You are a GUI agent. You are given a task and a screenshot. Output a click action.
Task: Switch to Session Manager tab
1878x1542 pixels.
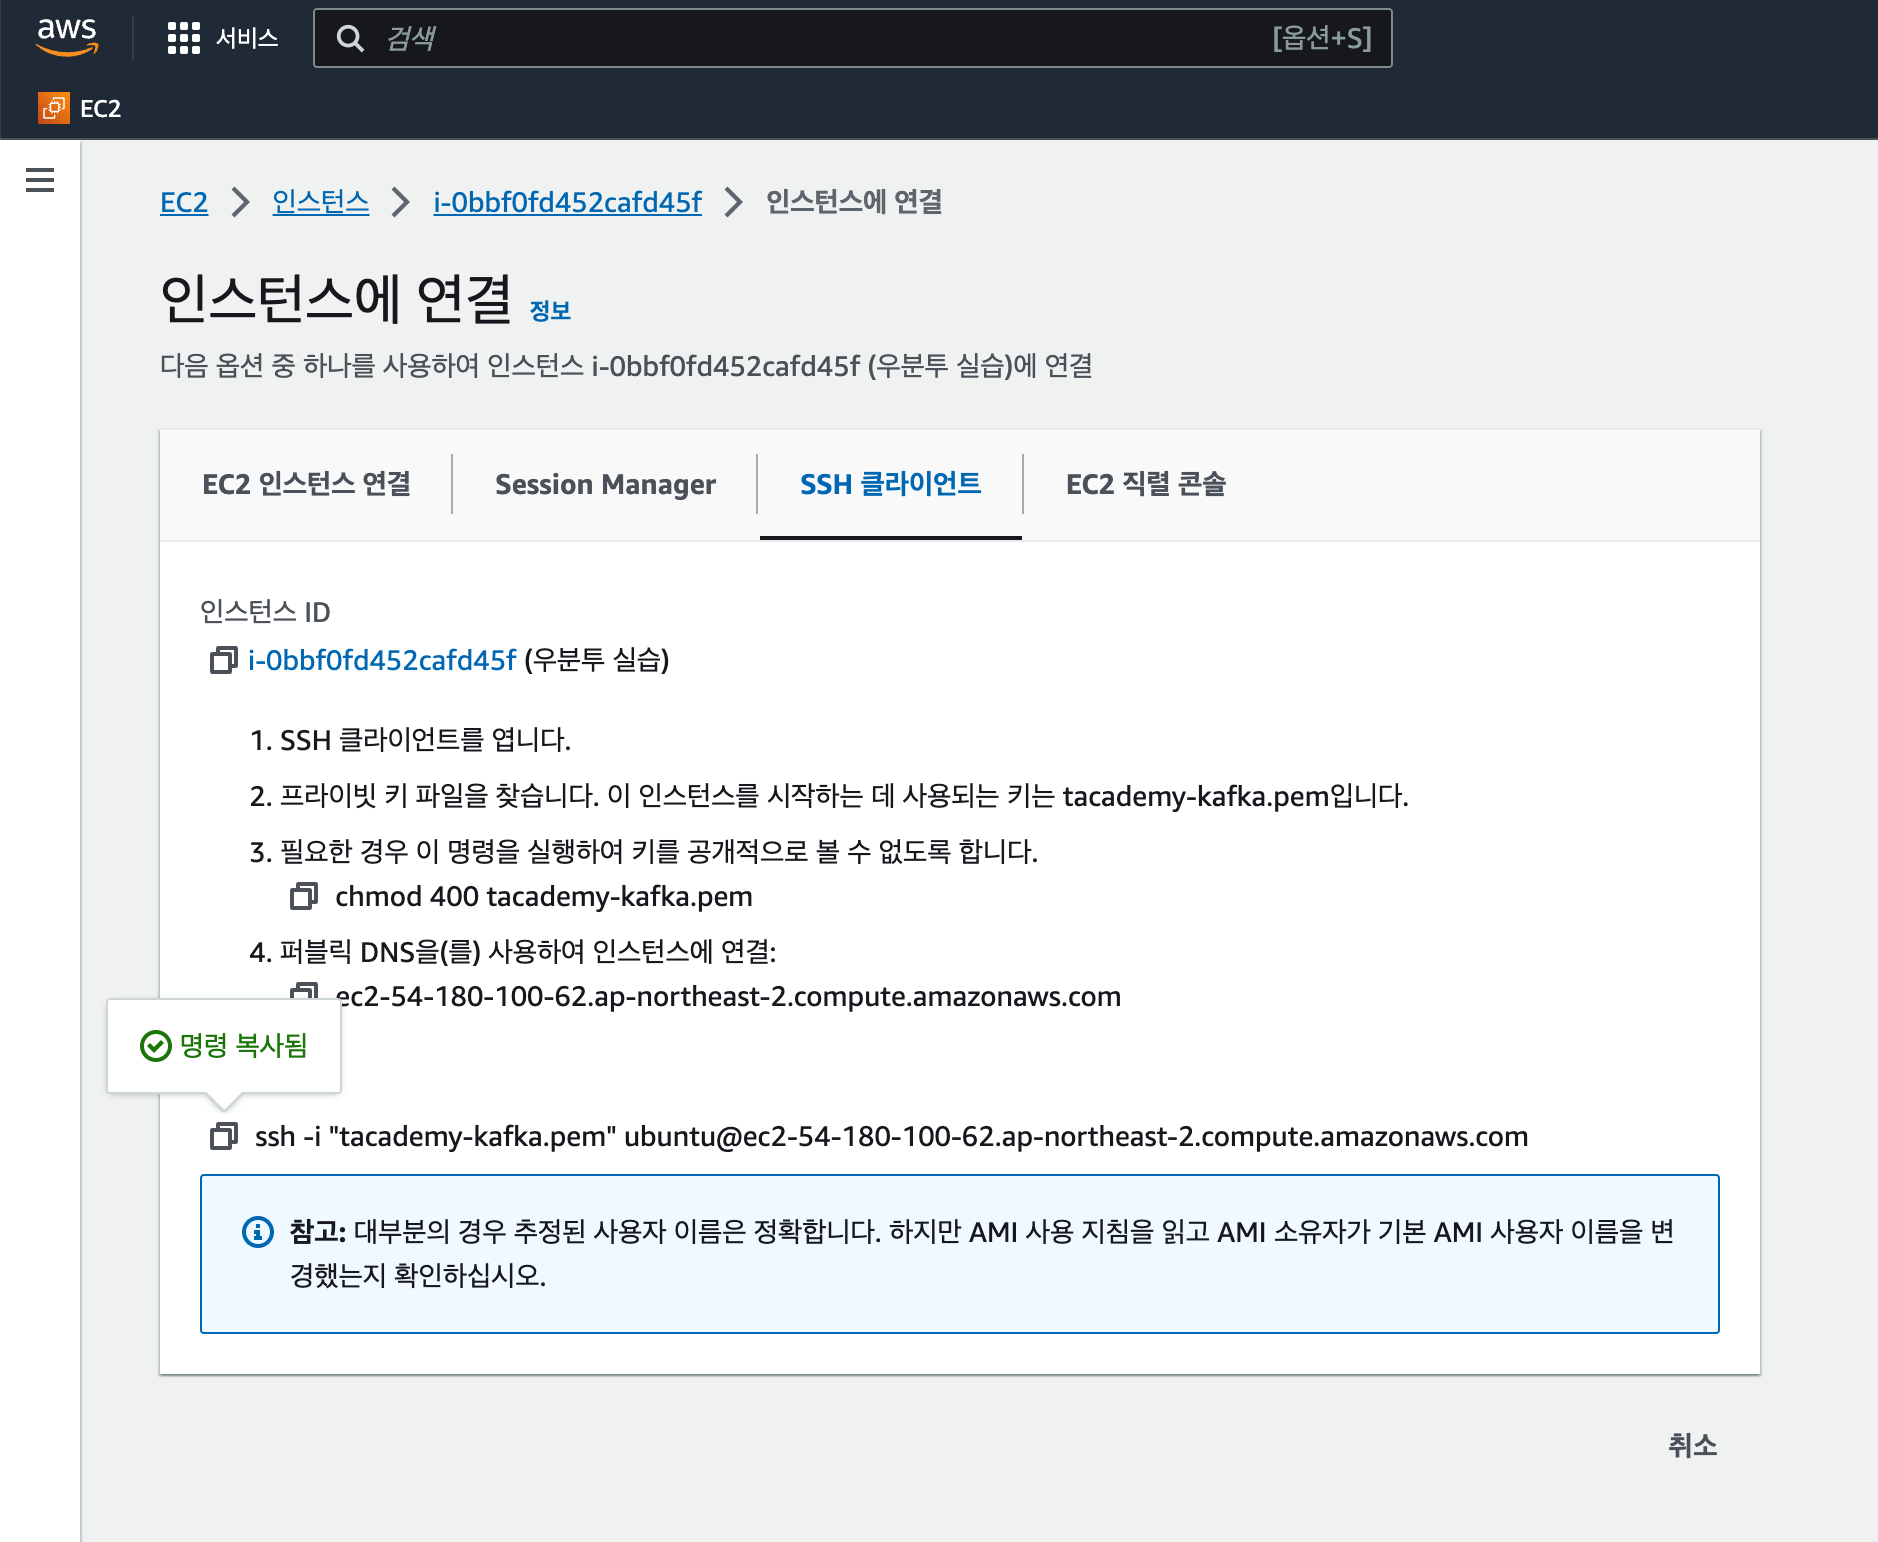(x=605, y=484)
